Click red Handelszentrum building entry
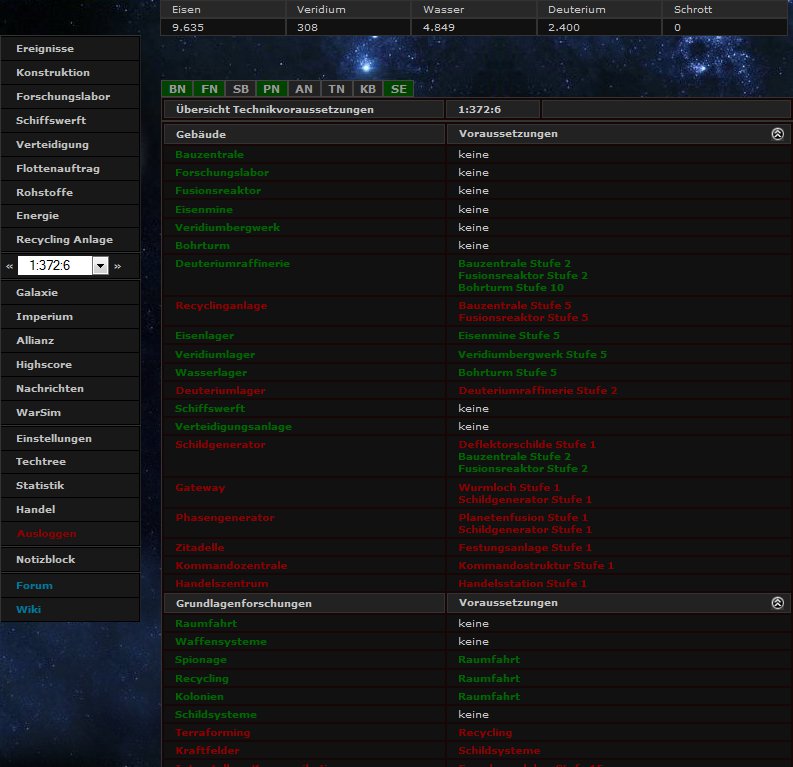 coord(222,583)
